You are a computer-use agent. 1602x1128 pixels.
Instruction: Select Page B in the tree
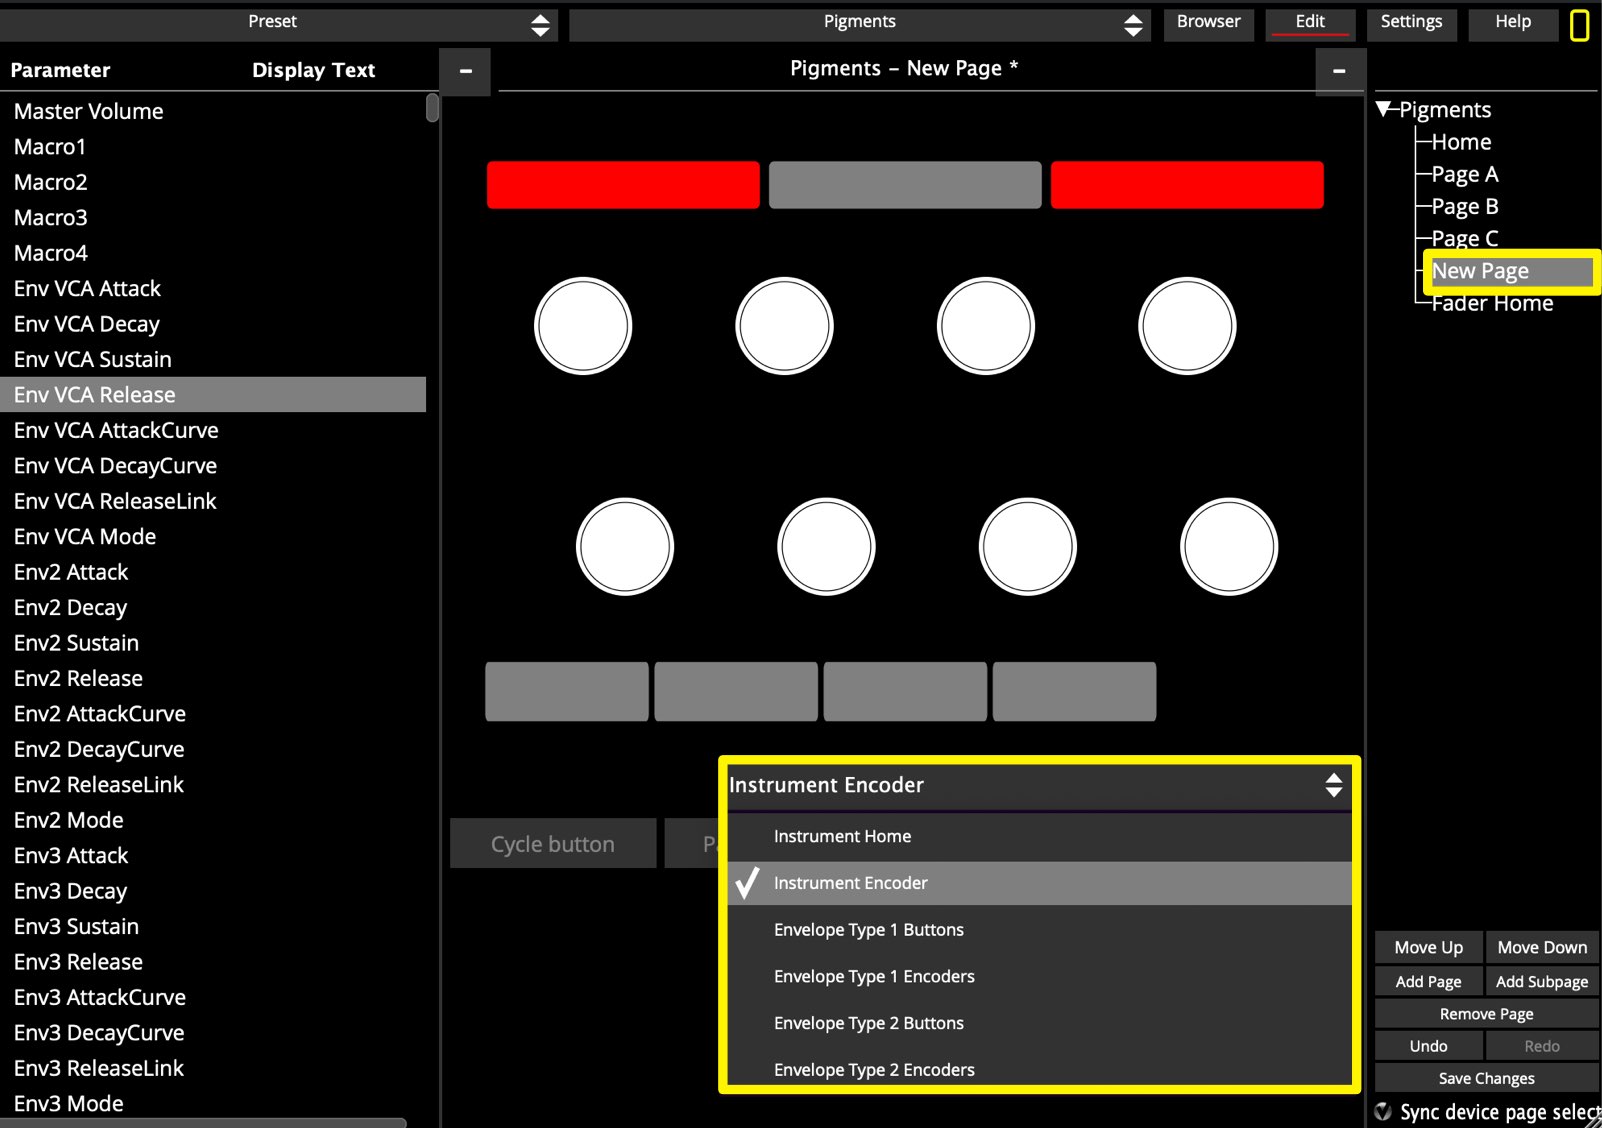pos(1464,206)
